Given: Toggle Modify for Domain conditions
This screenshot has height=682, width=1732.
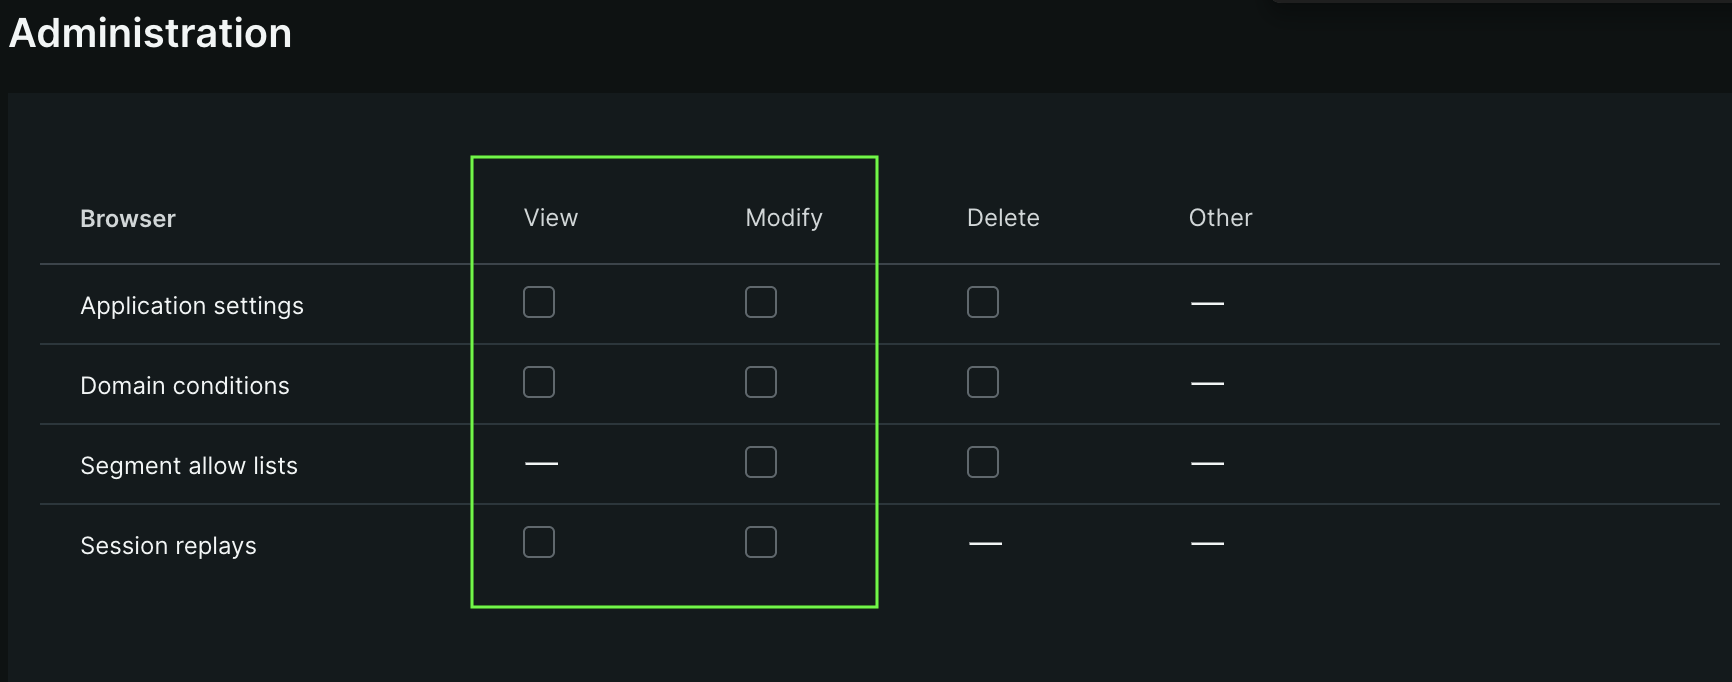Looking at the screenshot, I should (x=761, y=382).
